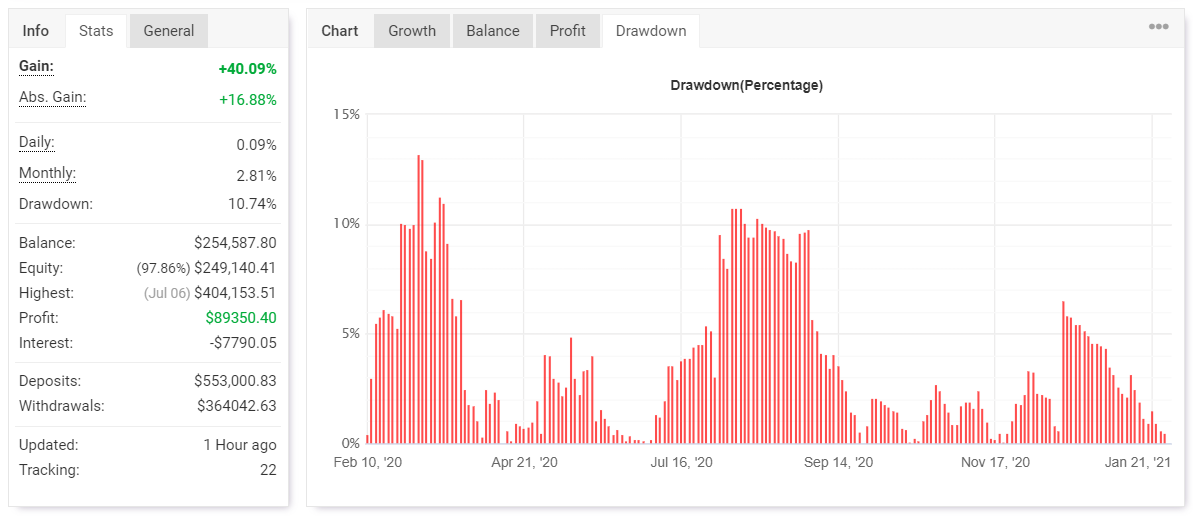
Task: Click the Monthly label
Action: 47,173
